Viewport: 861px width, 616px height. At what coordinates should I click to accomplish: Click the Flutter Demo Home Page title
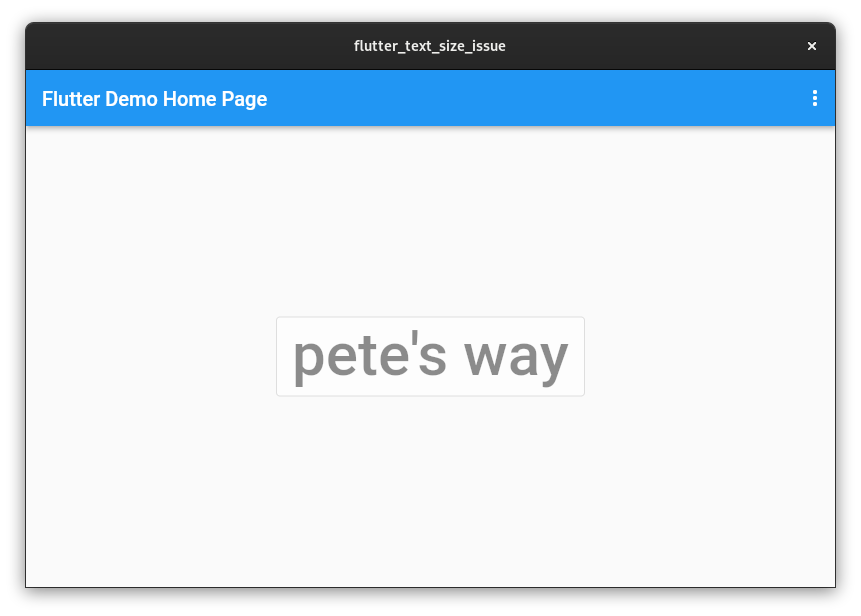tap(154, 98)
